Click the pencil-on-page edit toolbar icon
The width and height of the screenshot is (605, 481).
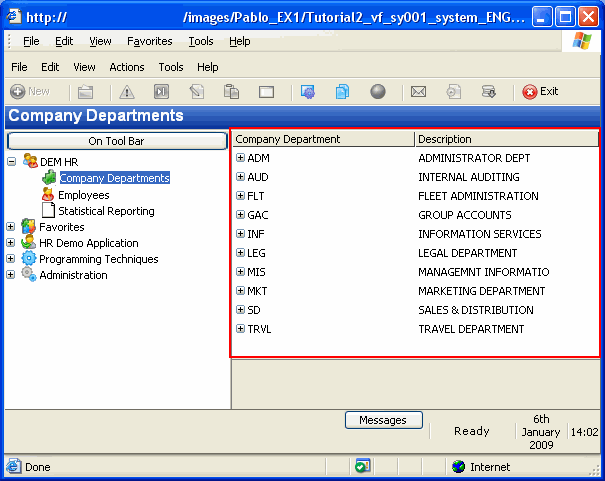coord(197,92)
